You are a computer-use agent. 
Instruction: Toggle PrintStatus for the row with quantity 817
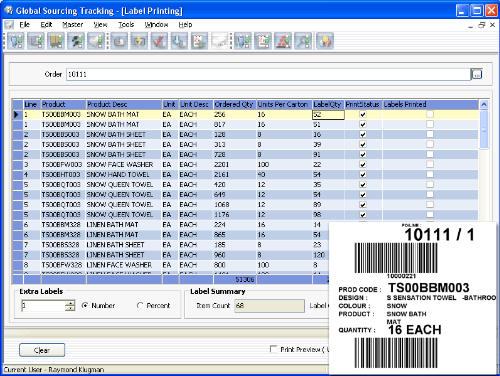pyautogui.click(x=363, y=124)
